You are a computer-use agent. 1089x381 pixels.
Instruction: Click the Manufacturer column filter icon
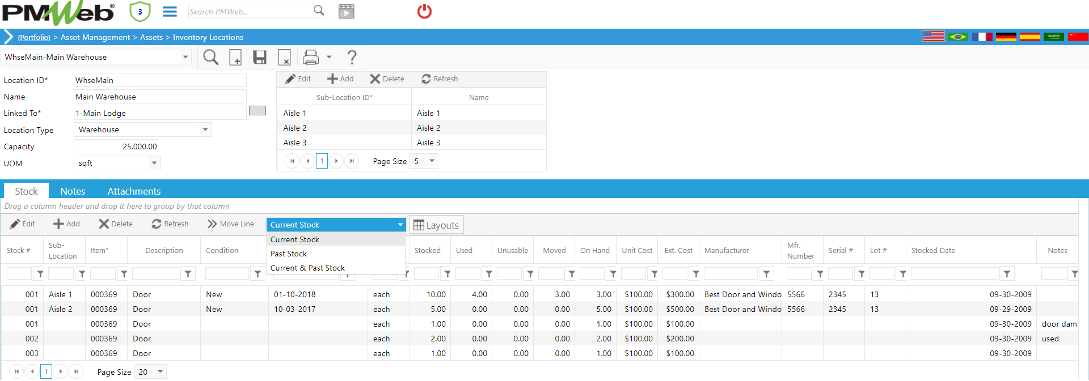coord(767,274)
